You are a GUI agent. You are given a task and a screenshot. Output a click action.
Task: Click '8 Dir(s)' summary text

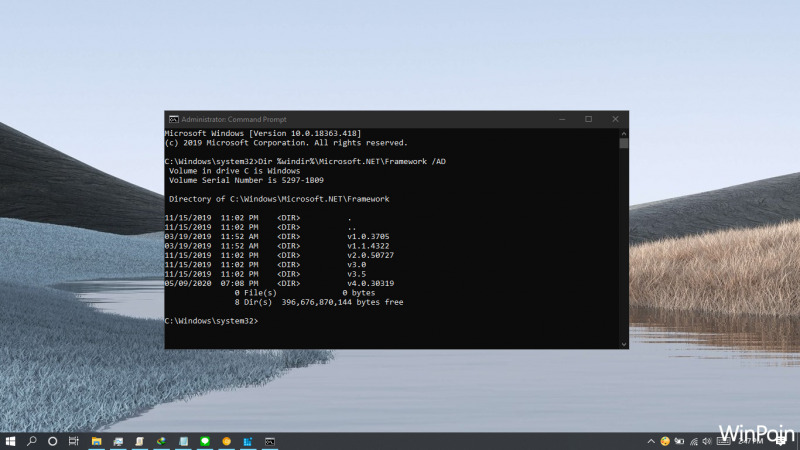click(253, 302)
